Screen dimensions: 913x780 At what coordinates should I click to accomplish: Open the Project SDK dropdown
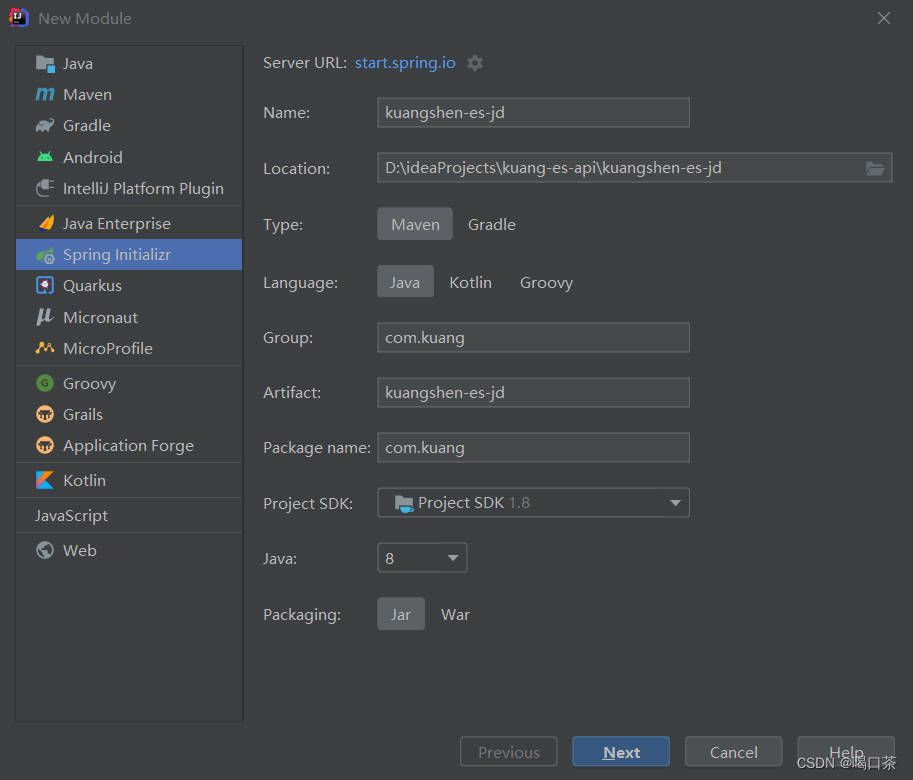533,502
